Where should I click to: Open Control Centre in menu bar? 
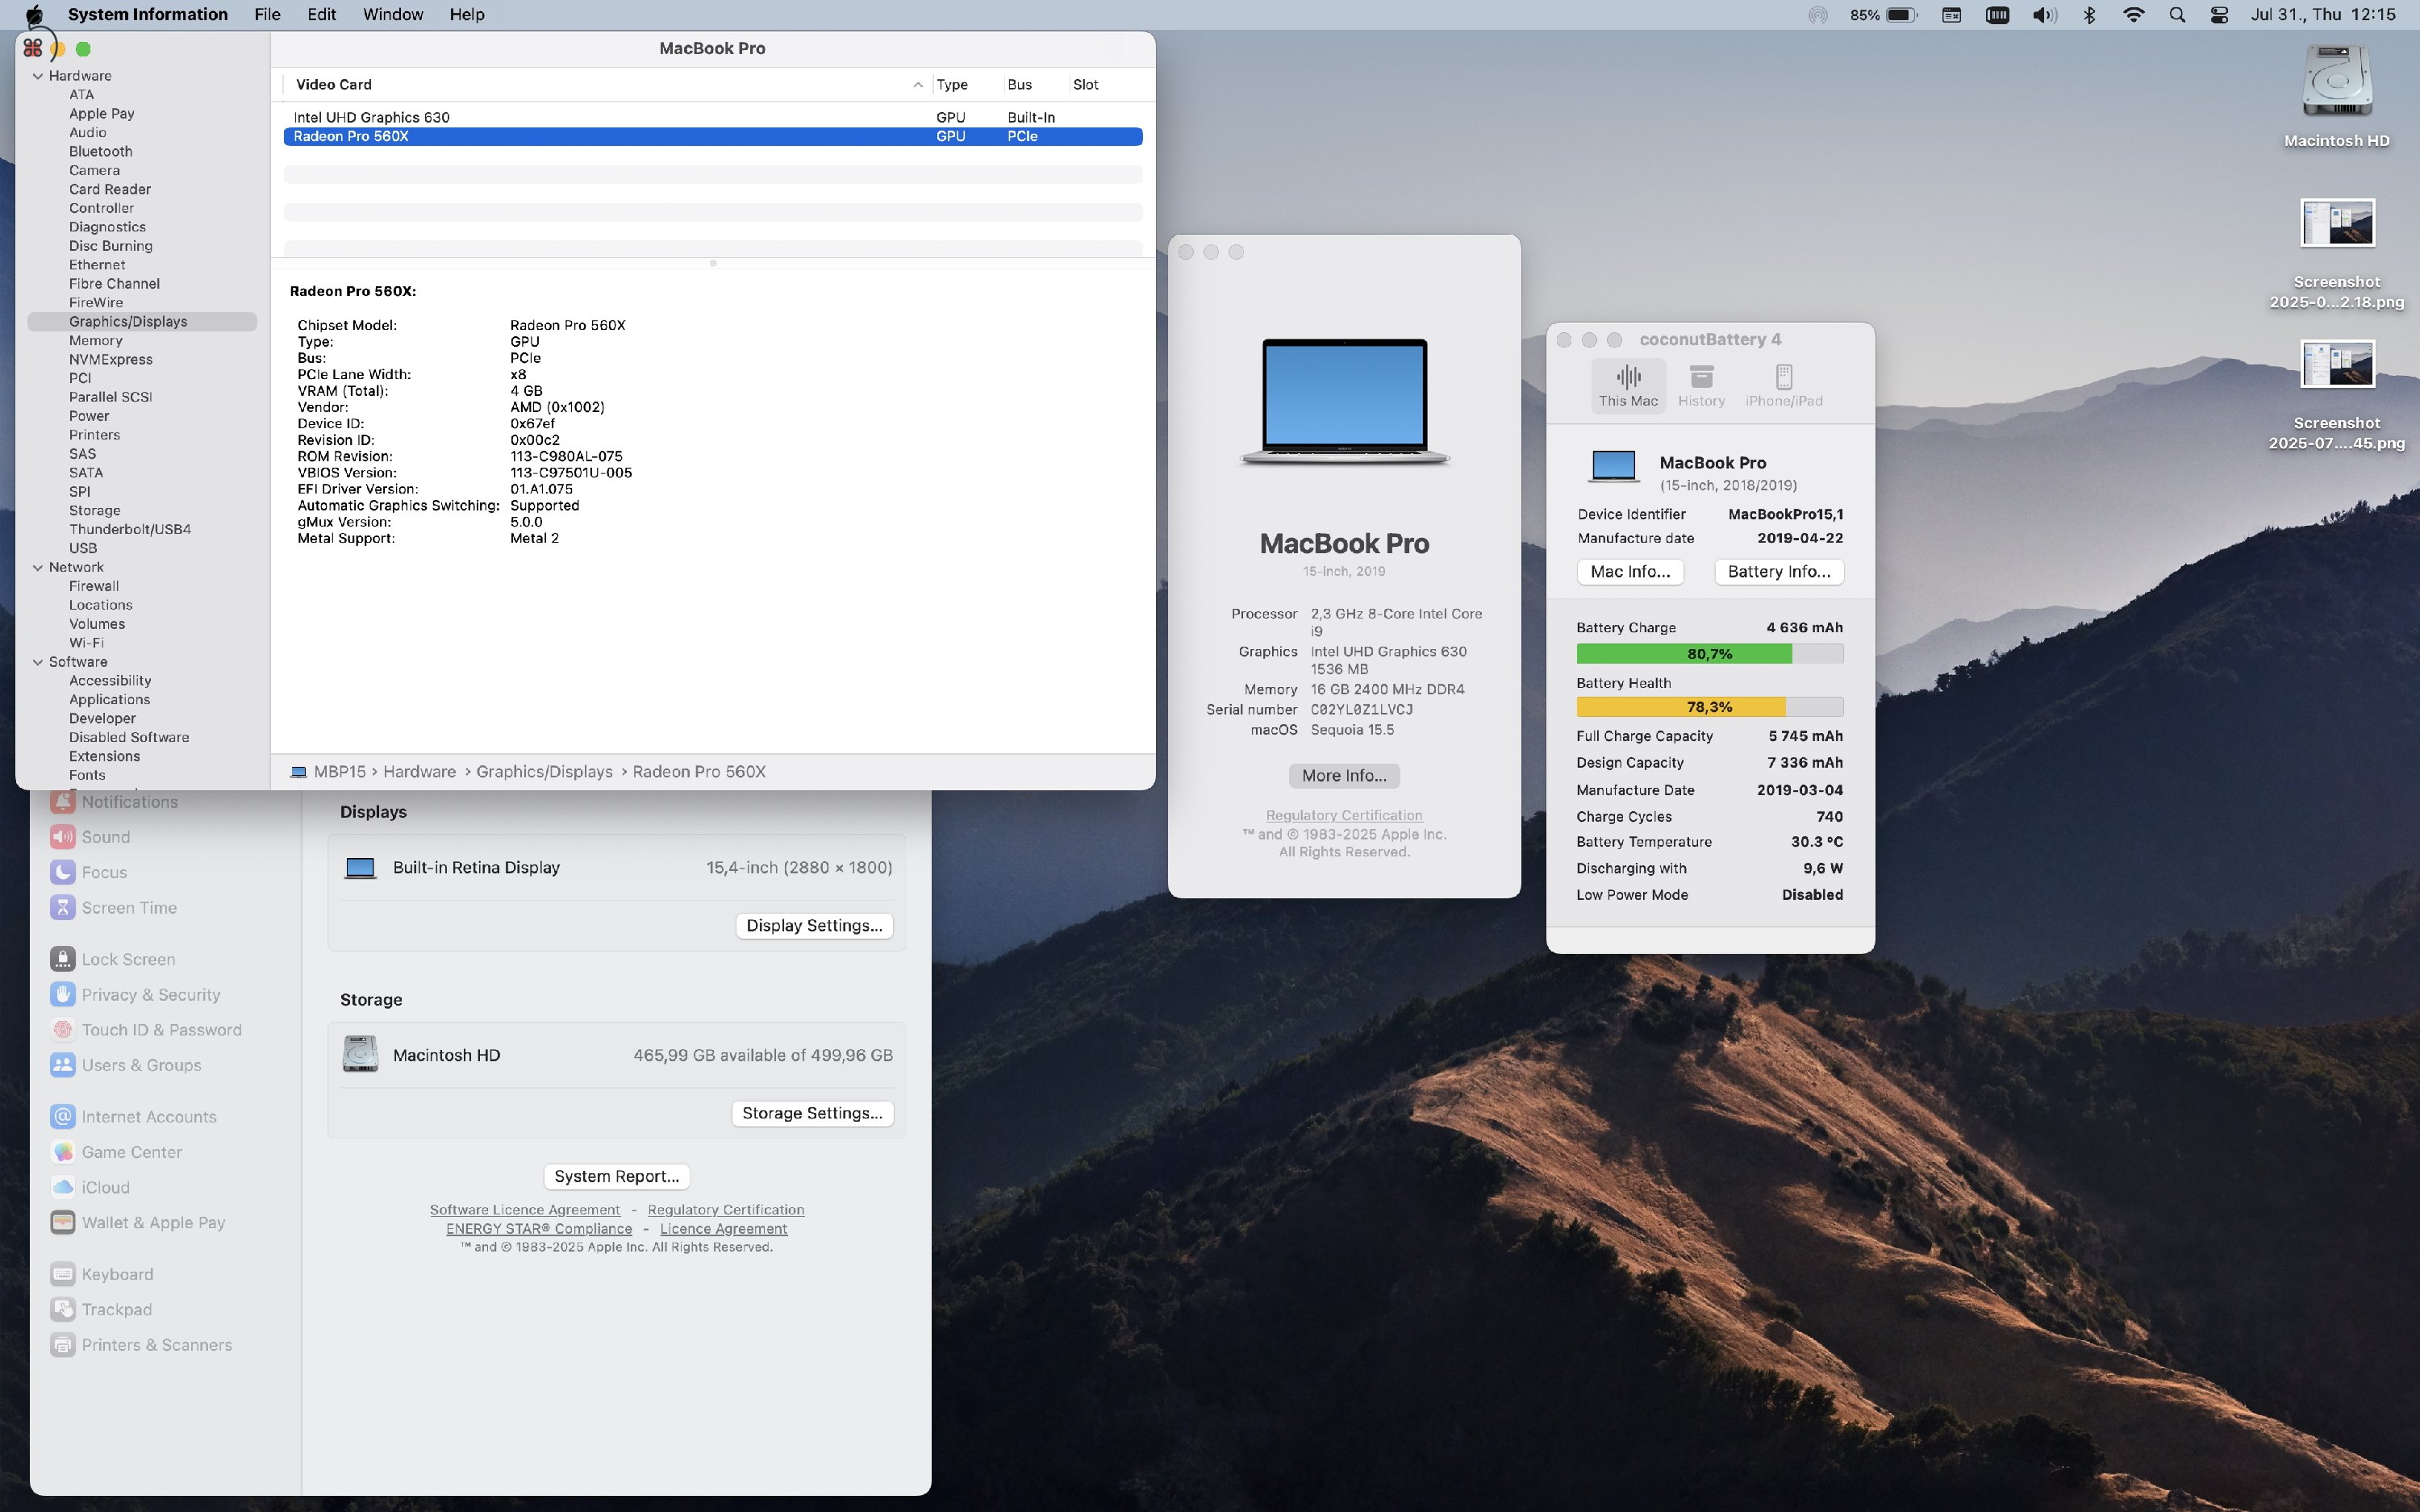coord(2219,15)
